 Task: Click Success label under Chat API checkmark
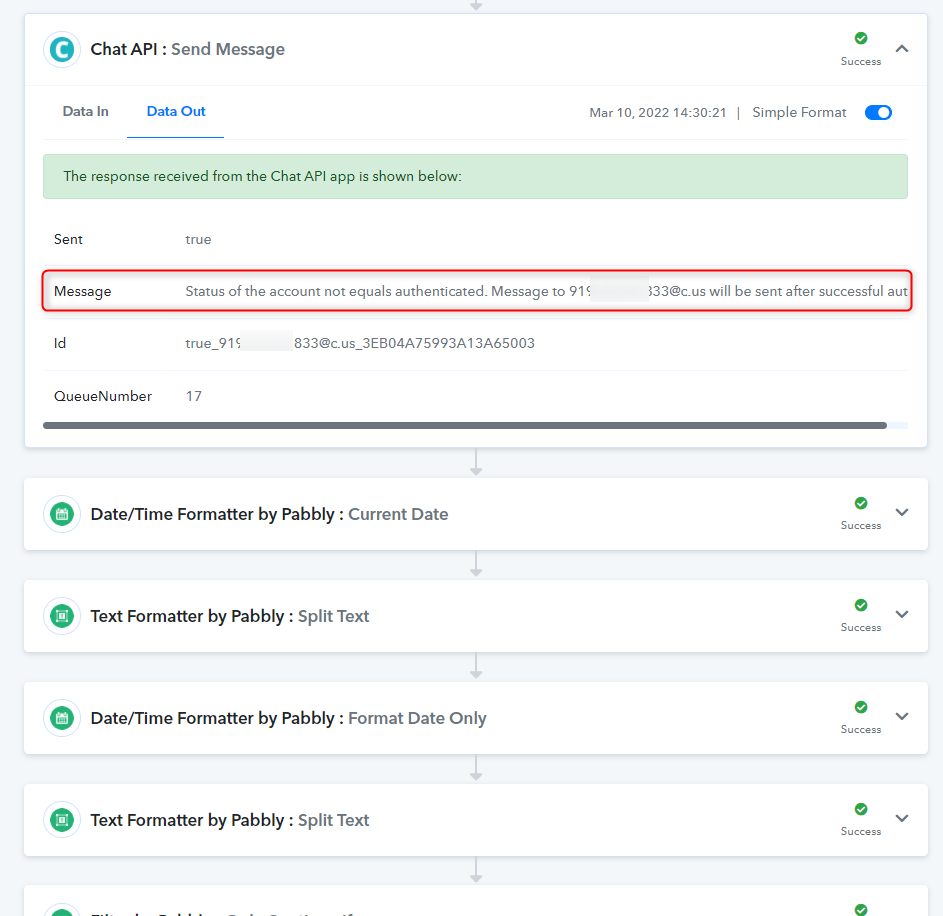click(x=861, y=61)
